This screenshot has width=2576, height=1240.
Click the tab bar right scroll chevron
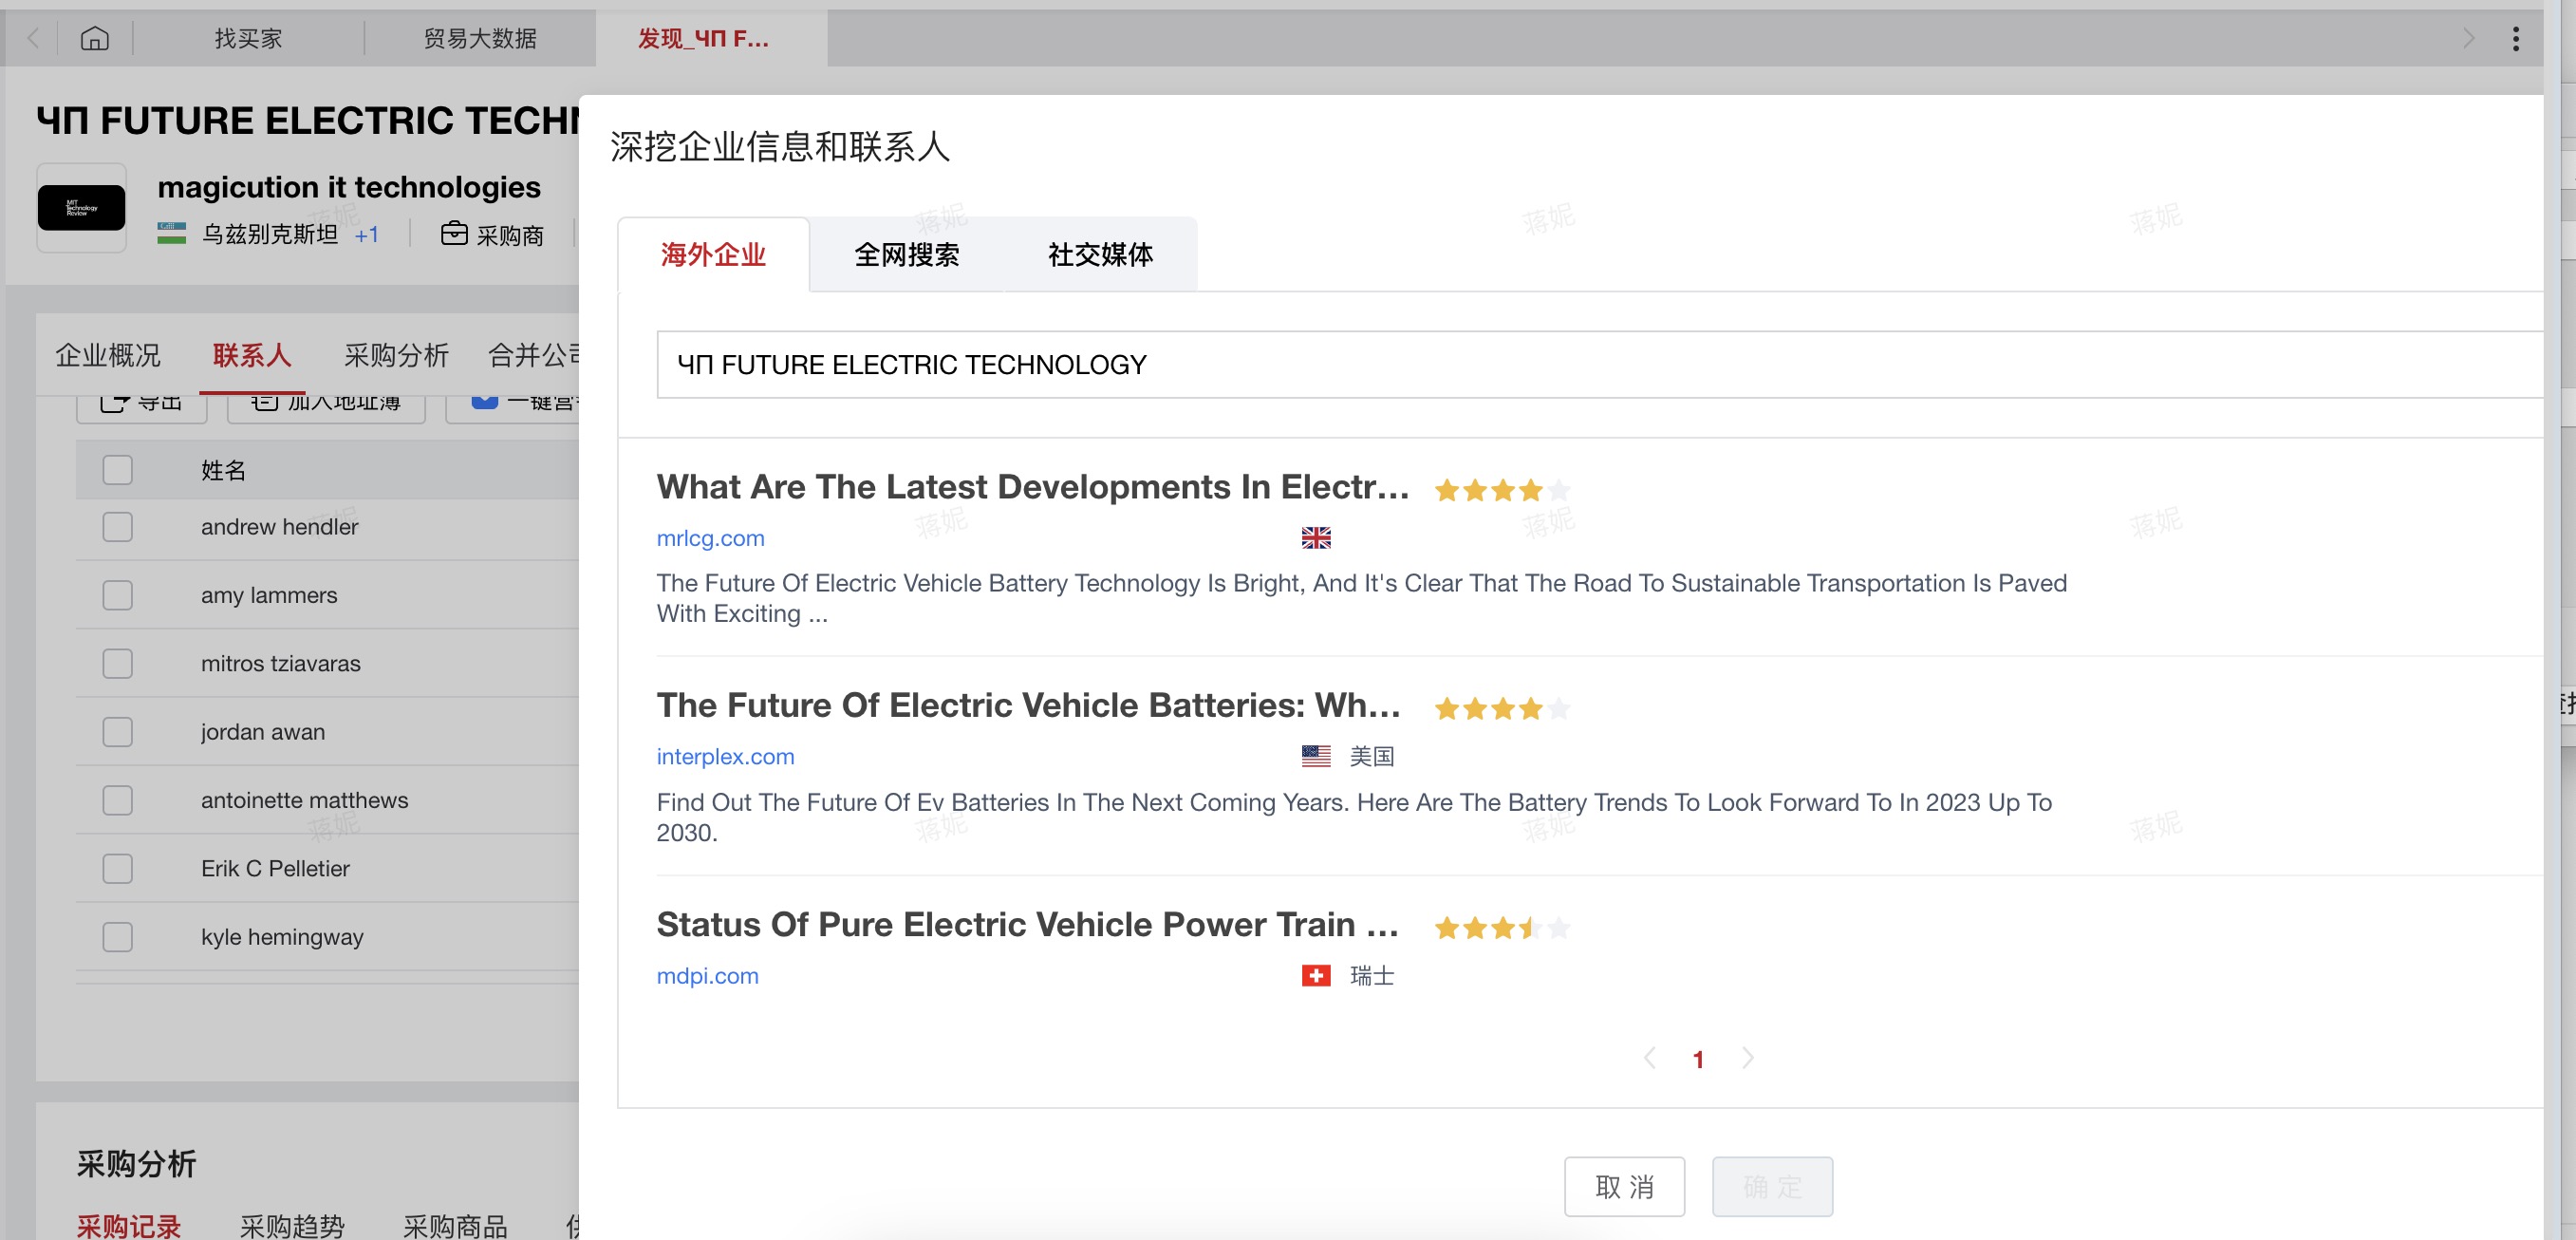point(2468,39)
